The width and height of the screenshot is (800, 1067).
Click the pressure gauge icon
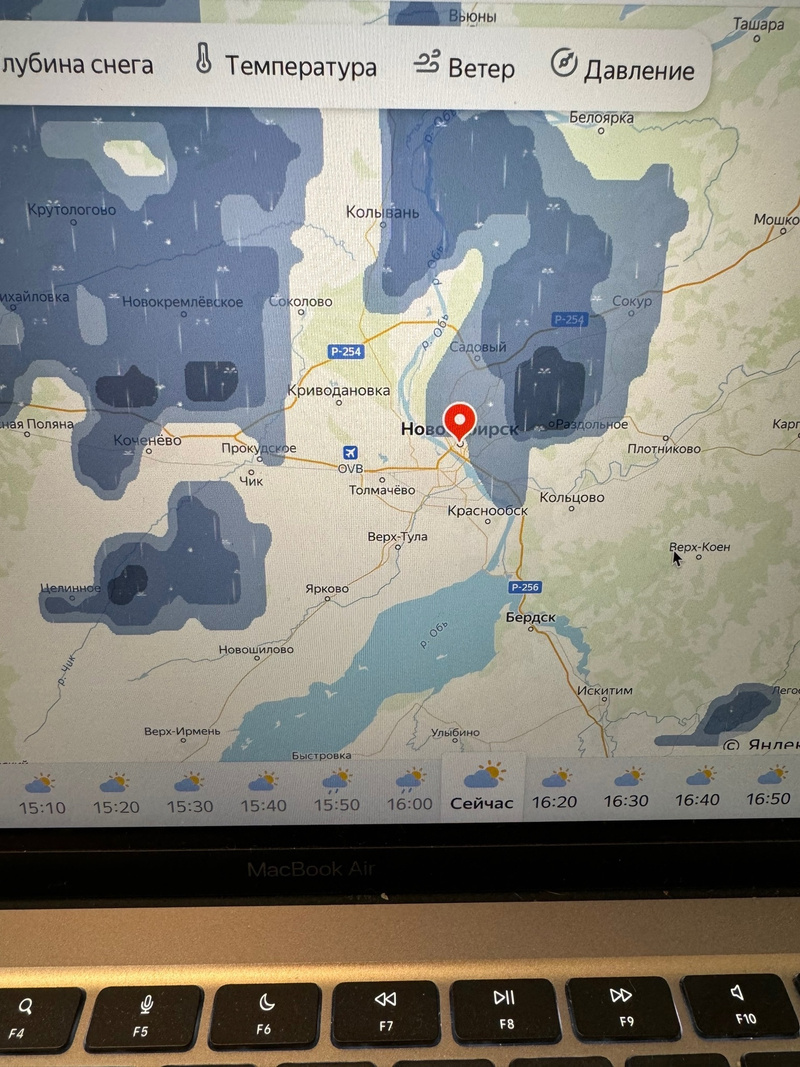click(563, 62)
